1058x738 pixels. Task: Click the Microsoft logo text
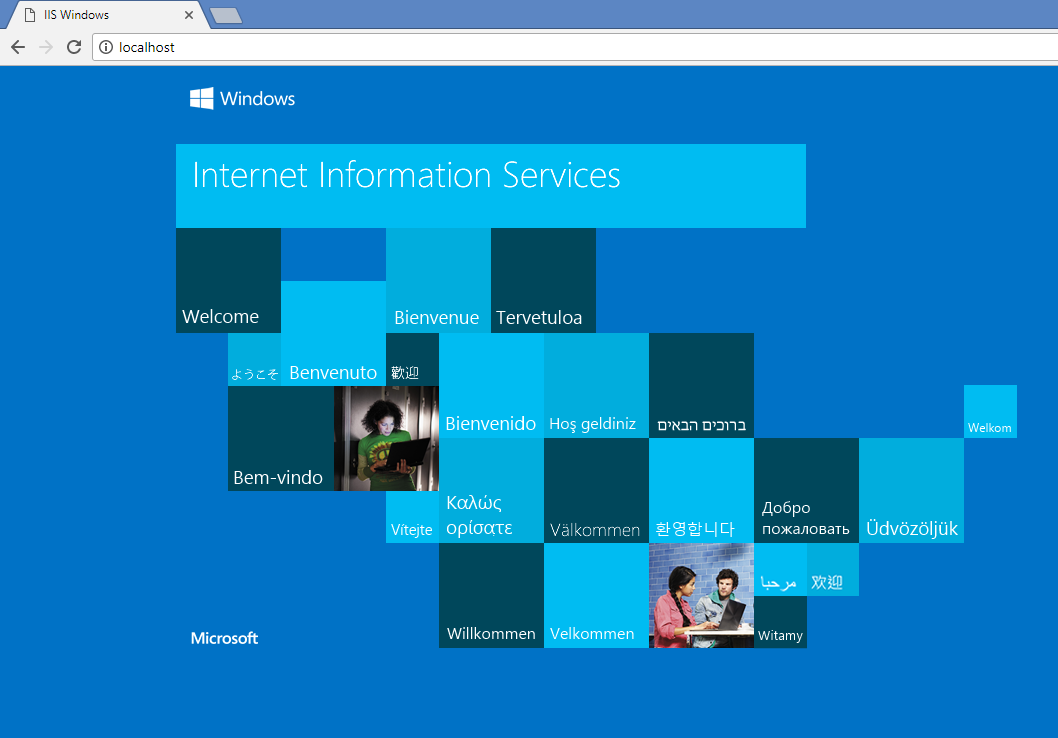point(224,638)
